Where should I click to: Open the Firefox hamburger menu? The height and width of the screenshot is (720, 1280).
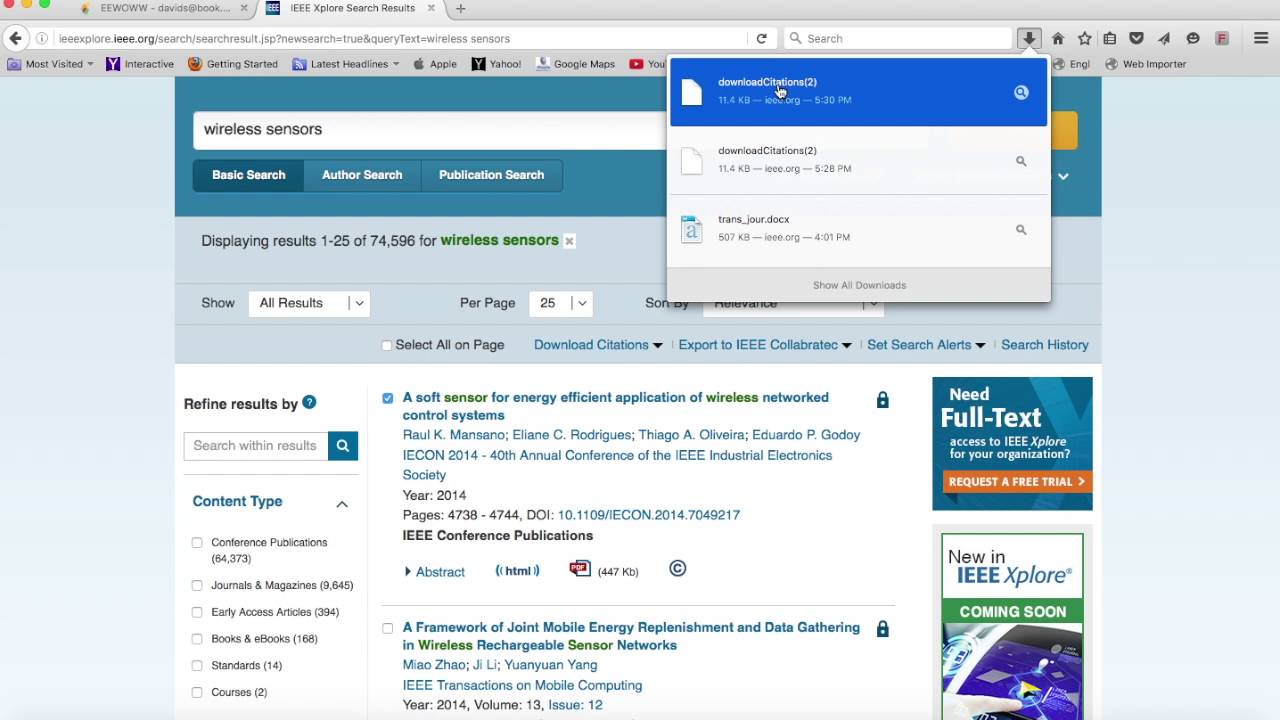[x=1261, y=38]
